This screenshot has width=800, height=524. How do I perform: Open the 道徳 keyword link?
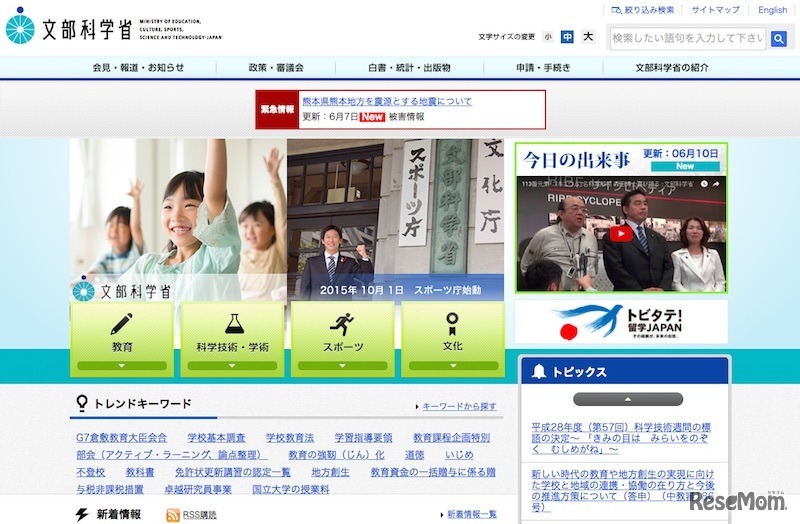pos(414,455)
